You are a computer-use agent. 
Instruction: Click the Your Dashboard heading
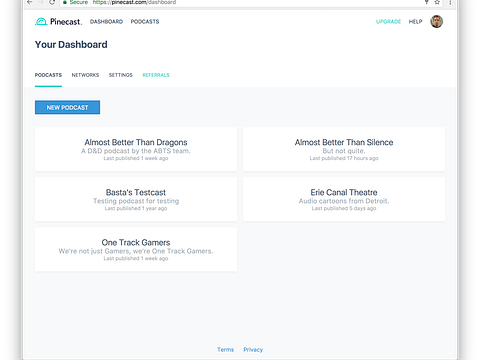pyautogui.click(x=71, y=45)
